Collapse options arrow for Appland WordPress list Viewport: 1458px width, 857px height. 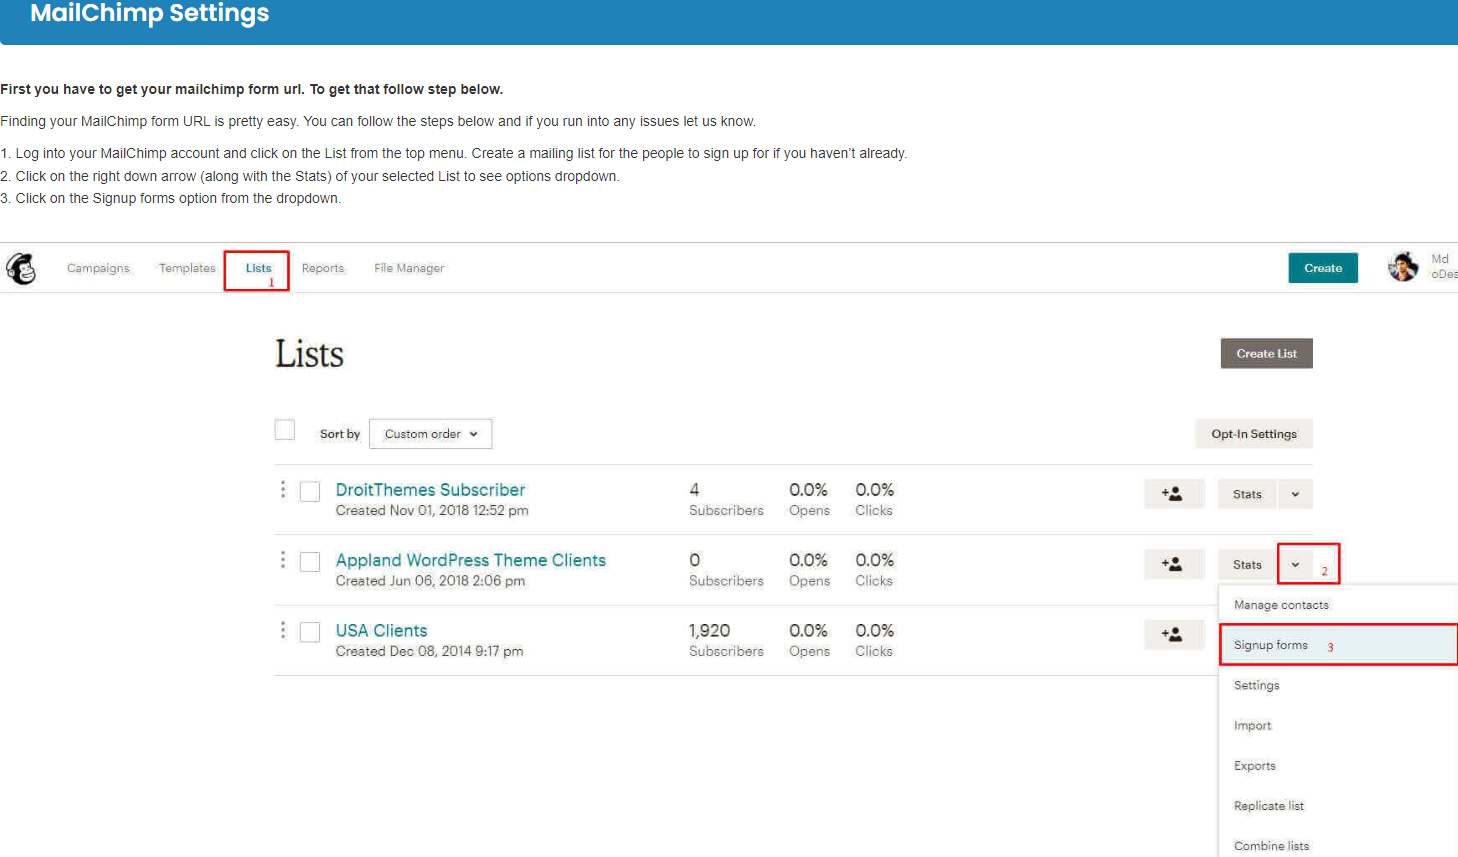(1295, 564)
